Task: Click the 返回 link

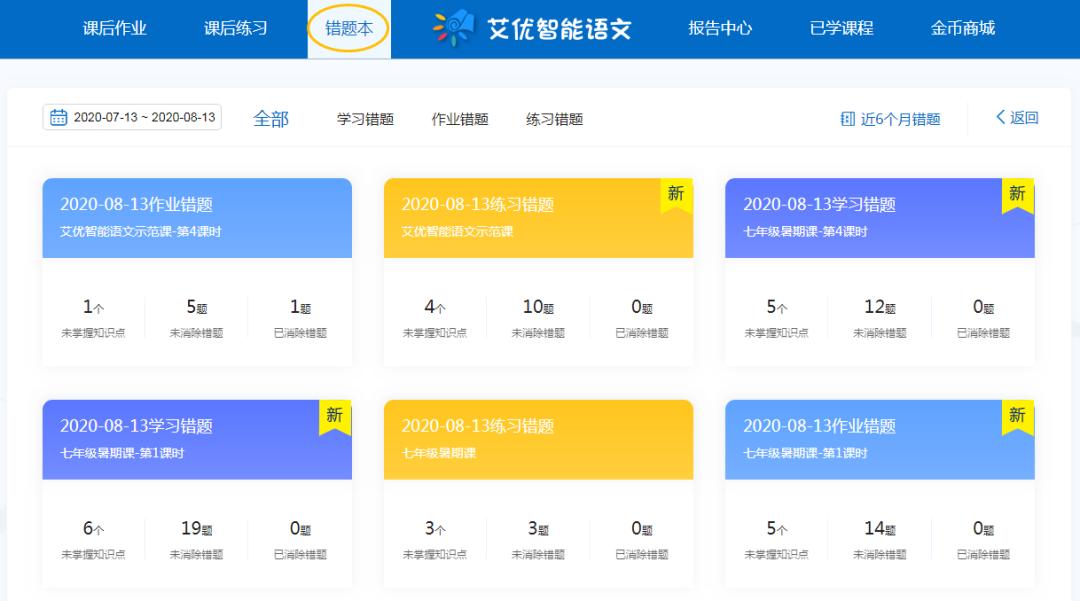Action: point(1022,118)
